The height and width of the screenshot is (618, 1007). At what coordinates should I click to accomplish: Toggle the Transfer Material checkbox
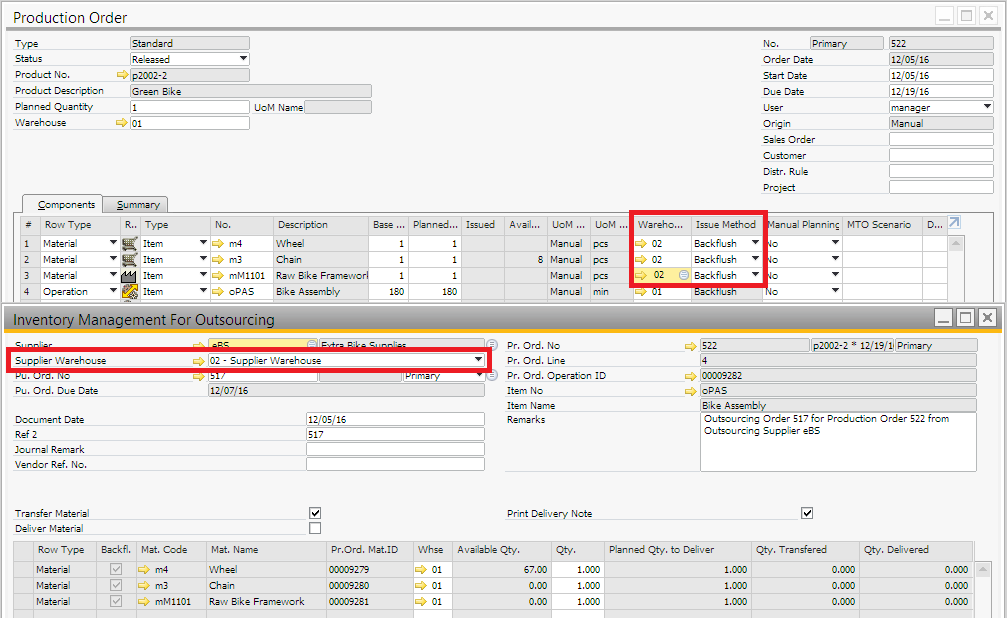pyautogui.click(x=315, y=513)
